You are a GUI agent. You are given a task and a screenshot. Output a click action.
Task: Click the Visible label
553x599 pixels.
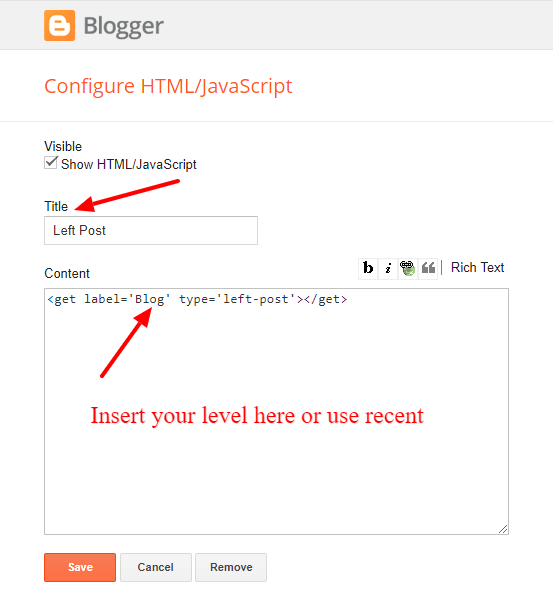(x=63, y=146)
